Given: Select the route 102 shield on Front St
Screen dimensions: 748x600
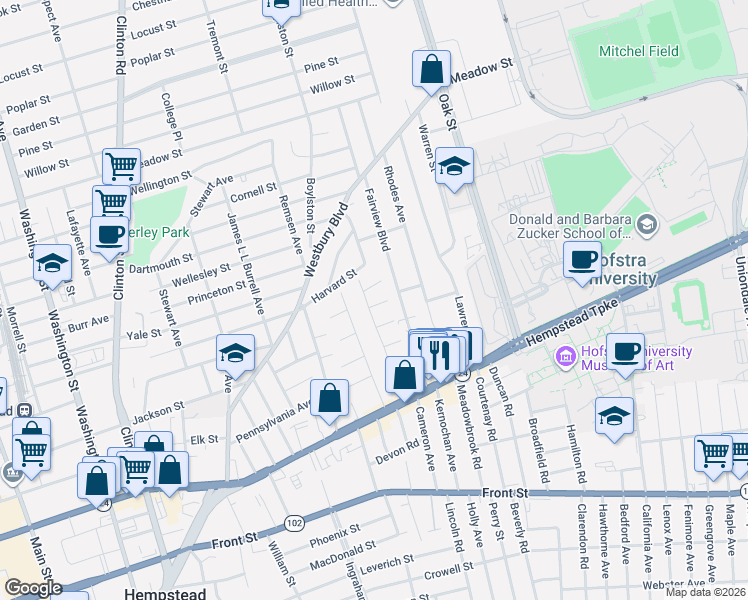Looking at the screenshot, I should (294, 523).
